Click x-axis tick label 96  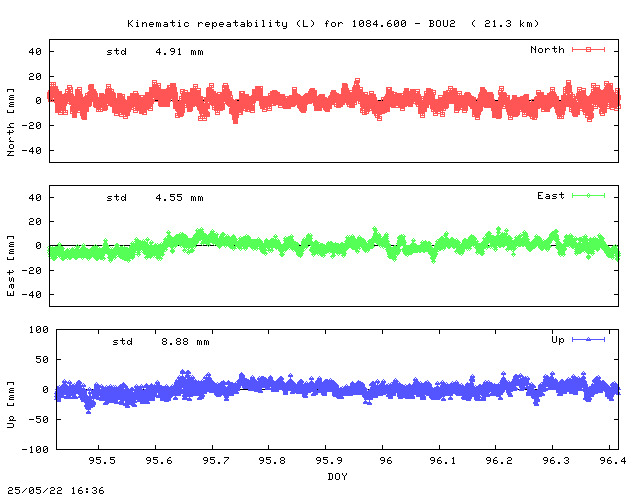click(x=385, y=460)
